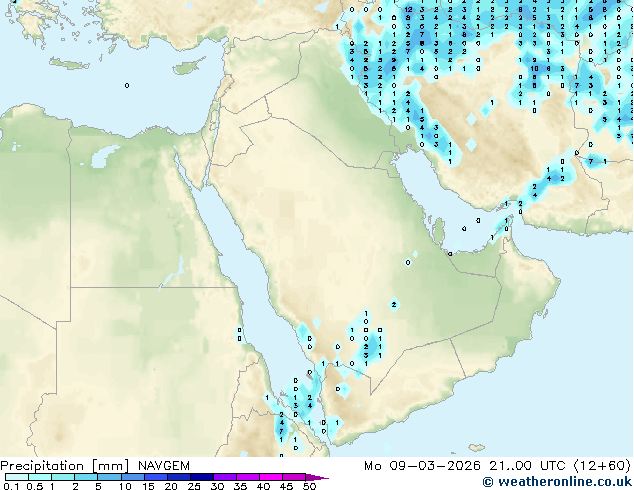Pick the 0.5–1 mm legend color swatch
This screenshot has height=490, width=634.
[40, 477]
